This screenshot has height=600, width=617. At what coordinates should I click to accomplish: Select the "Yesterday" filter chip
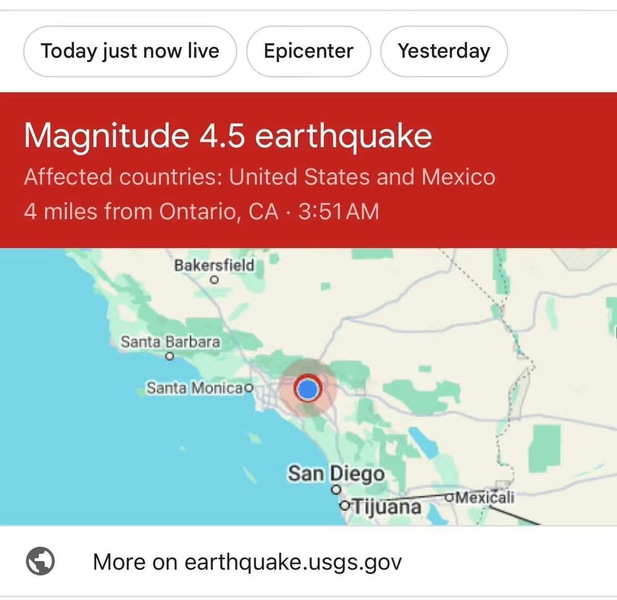444,51
